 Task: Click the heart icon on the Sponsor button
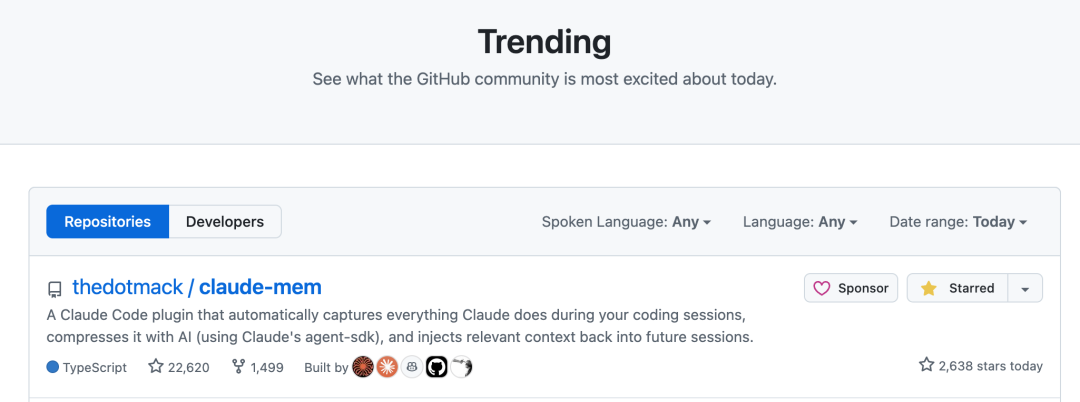pyautogui.click(x=822, y=288)
